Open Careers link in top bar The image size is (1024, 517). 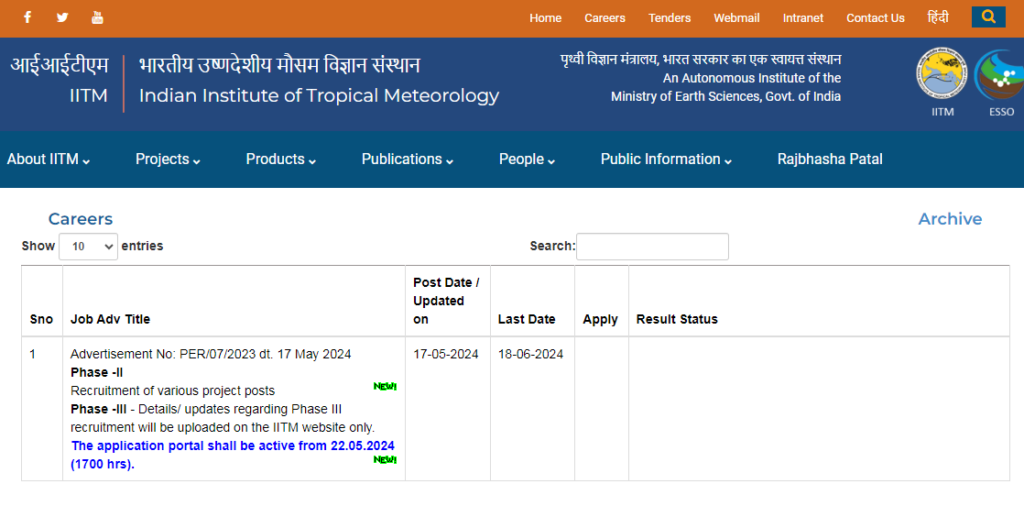(x=605, y=18)
